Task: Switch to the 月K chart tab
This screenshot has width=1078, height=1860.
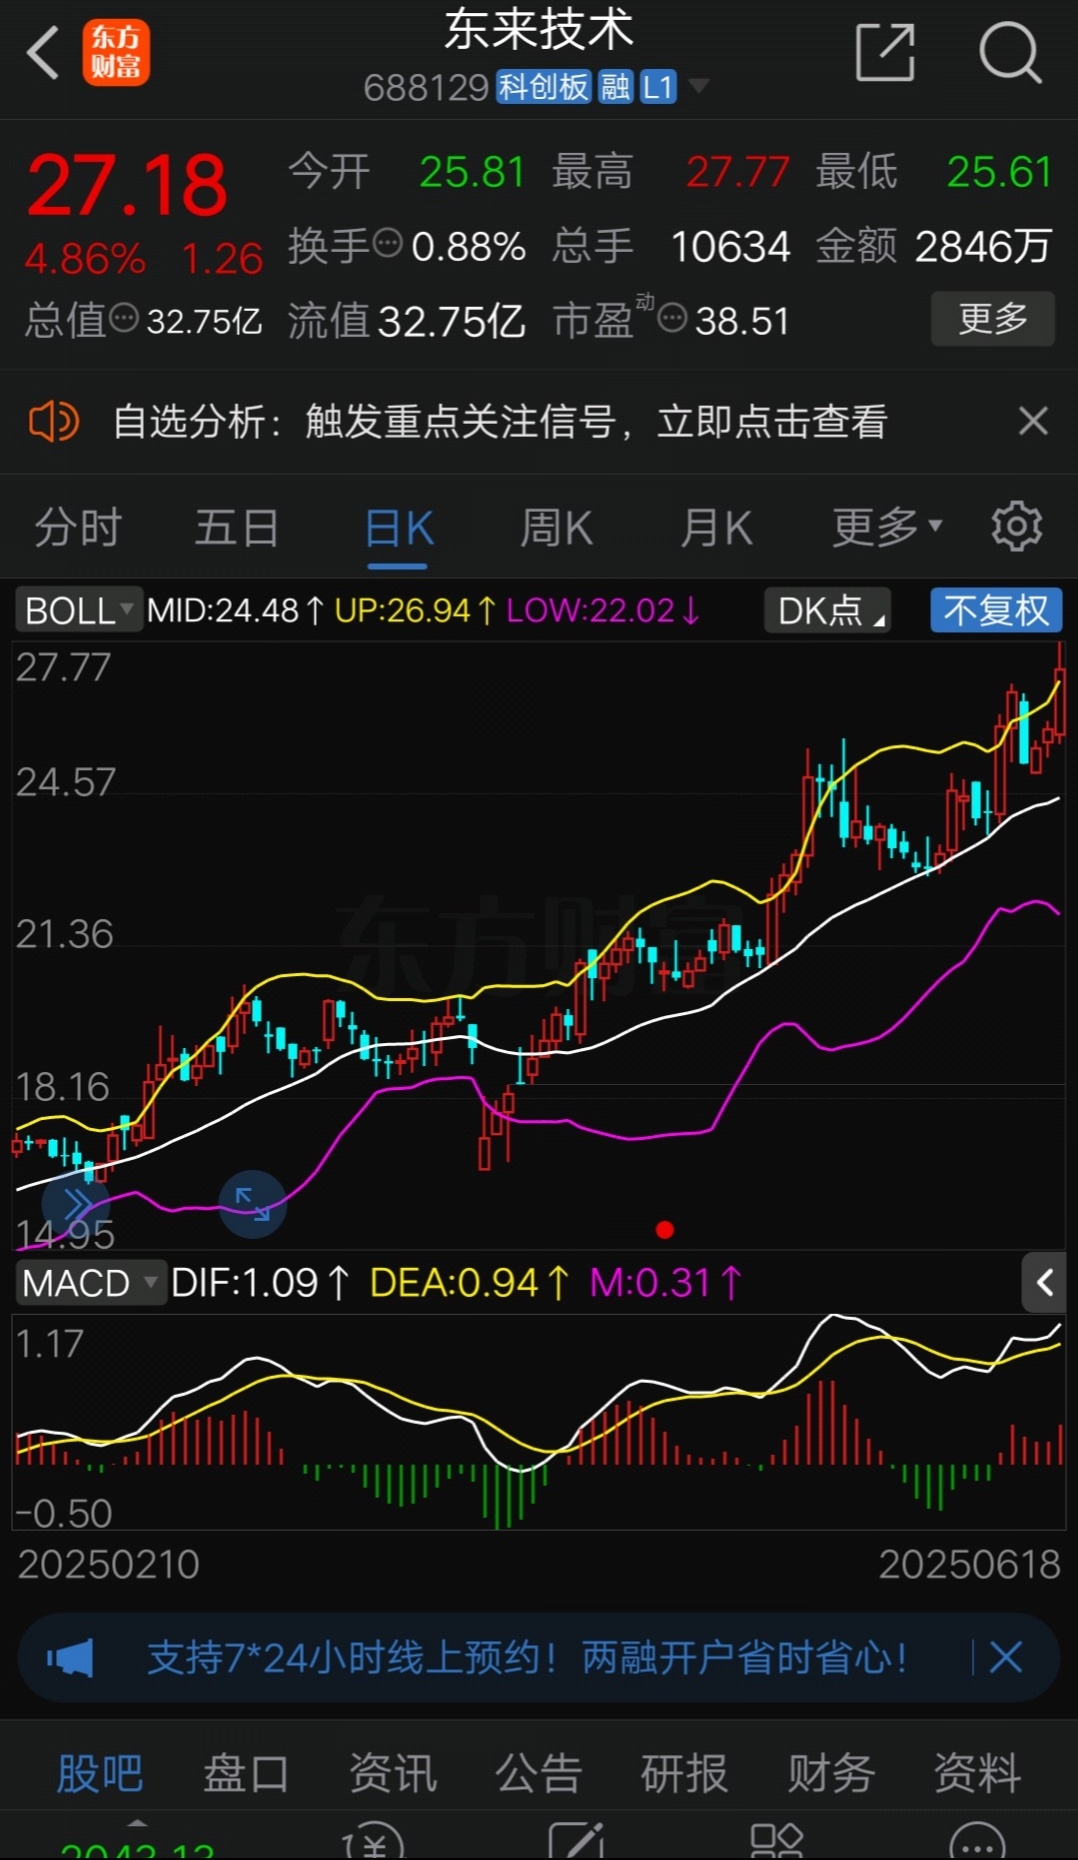Action: tap(716, 527)
